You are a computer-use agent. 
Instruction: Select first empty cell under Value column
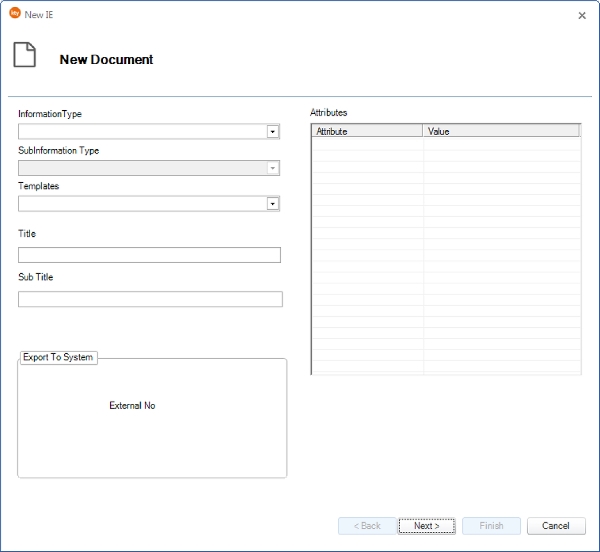click(x=500, y=144)
